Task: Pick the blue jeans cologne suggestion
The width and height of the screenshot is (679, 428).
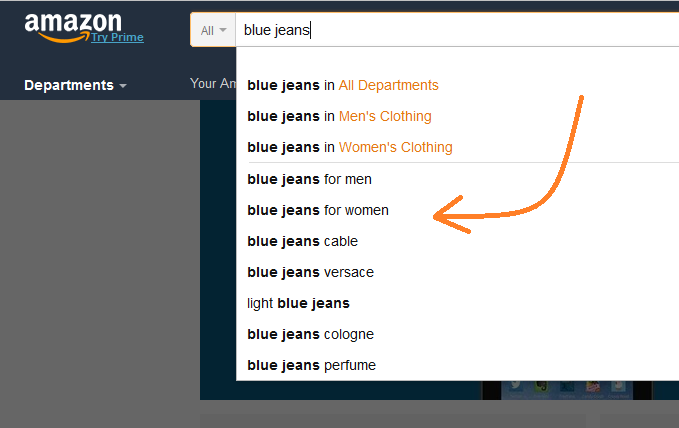Action: [x=310, y=334]
